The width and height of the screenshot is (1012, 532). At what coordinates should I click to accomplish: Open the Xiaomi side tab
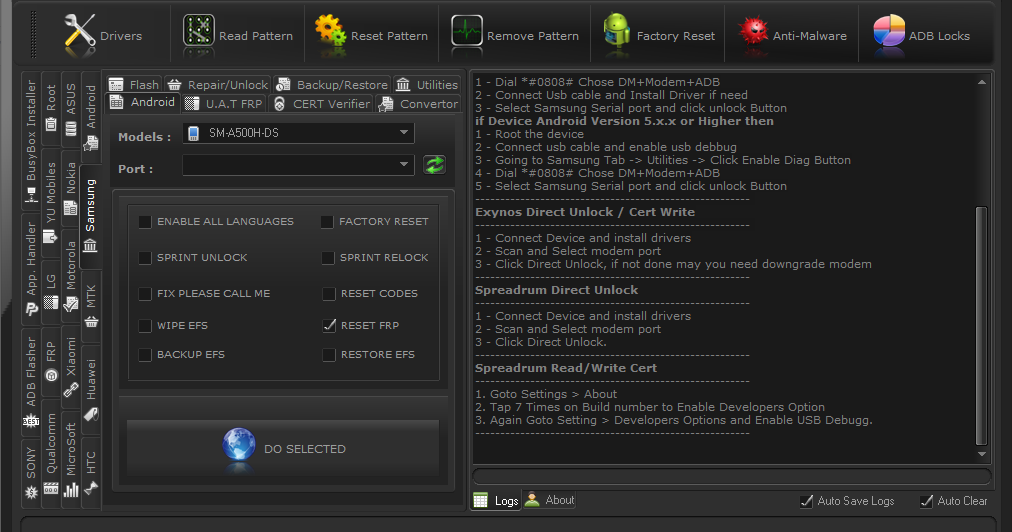click(x=71, y=367)
